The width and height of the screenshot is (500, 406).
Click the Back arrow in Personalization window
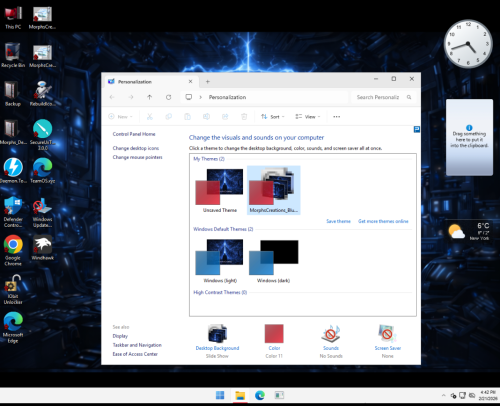[112, 97]
